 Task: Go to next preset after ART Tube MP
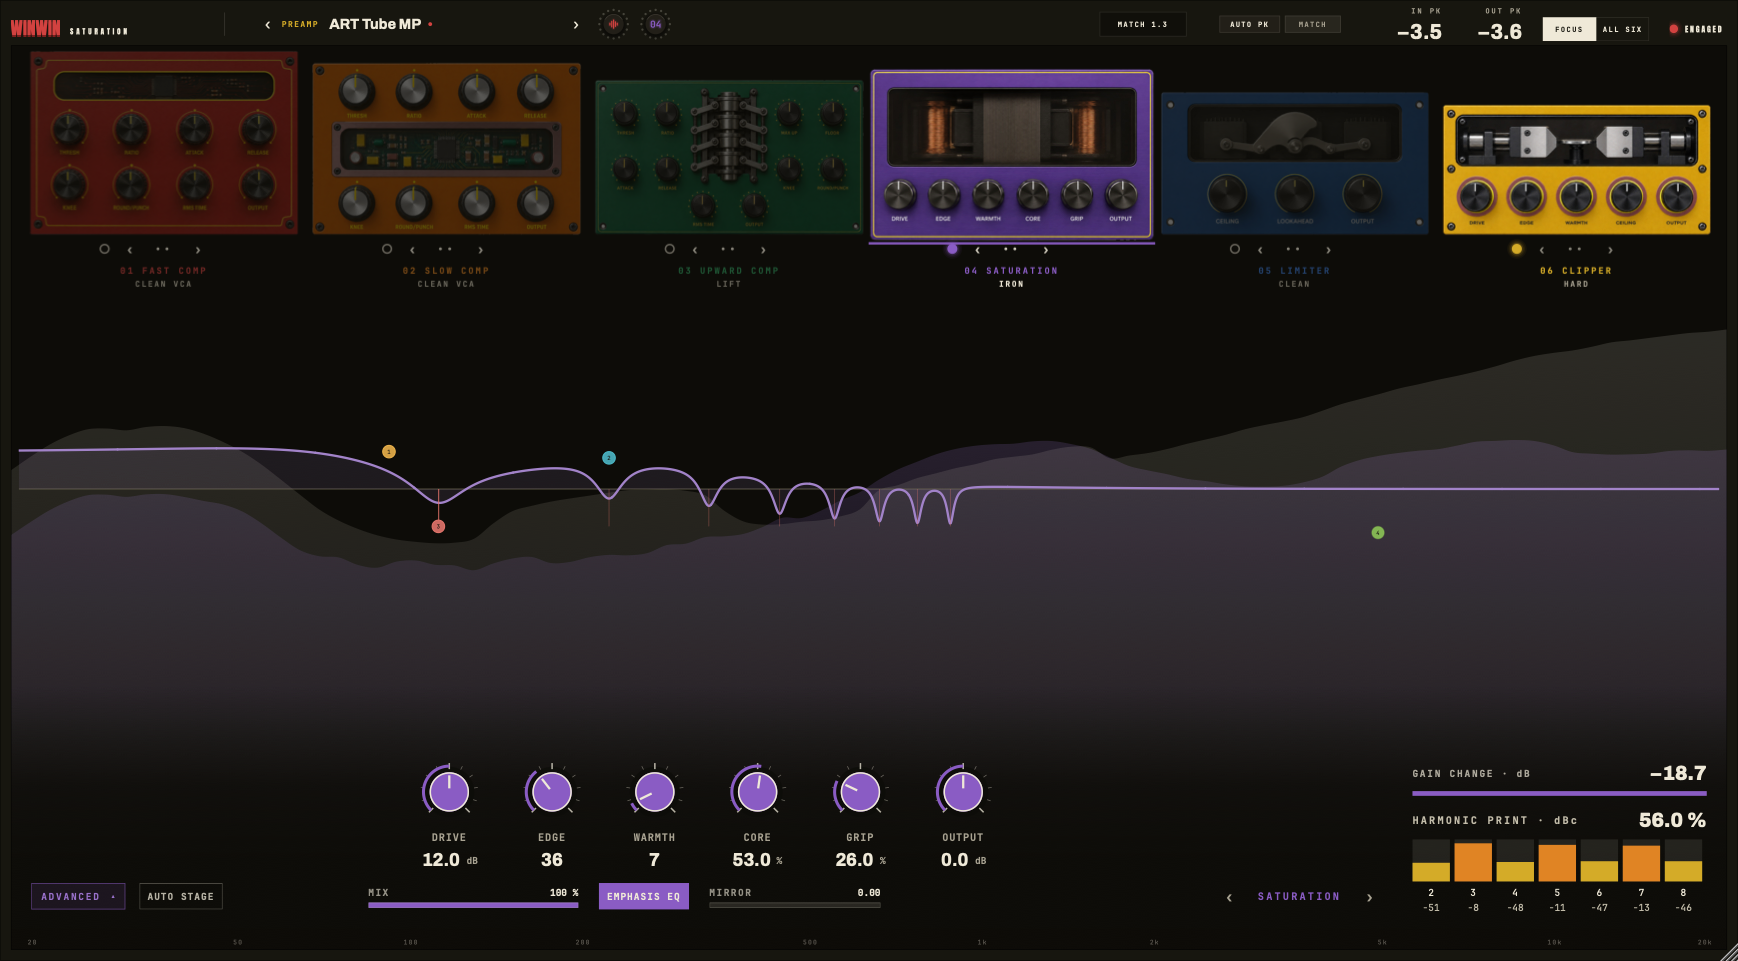click(576, 25)
